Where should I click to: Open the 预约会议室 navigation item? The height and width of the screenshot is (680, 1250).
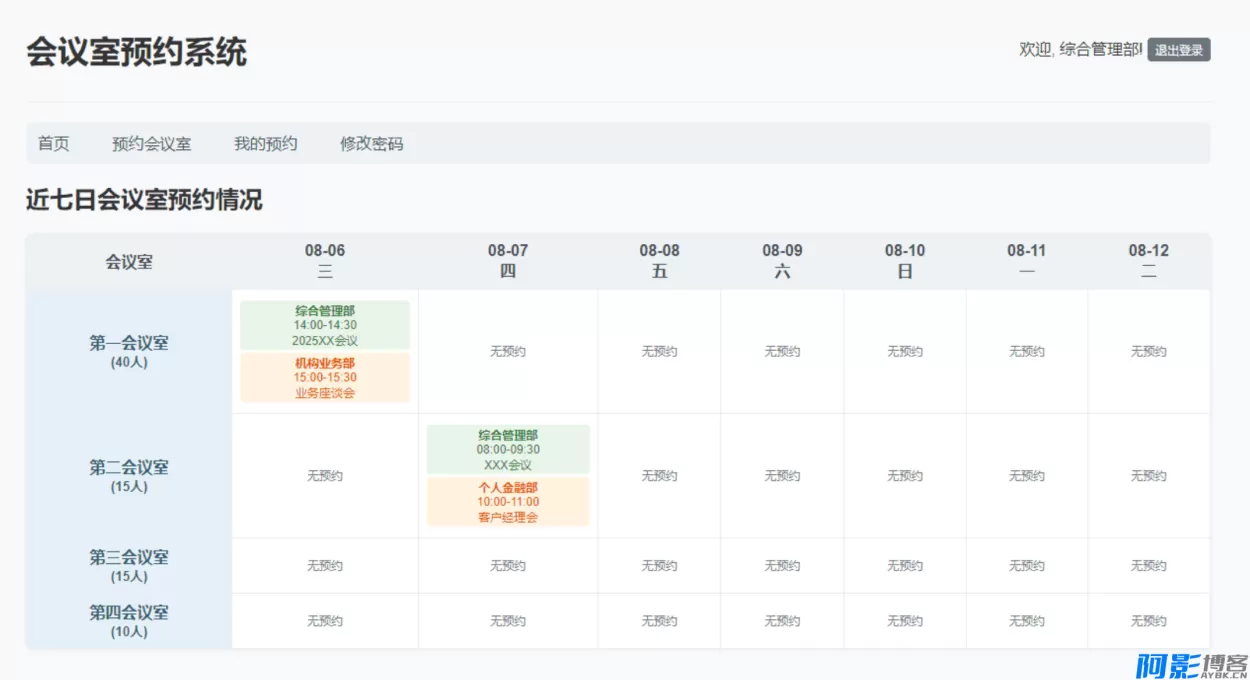149,143
